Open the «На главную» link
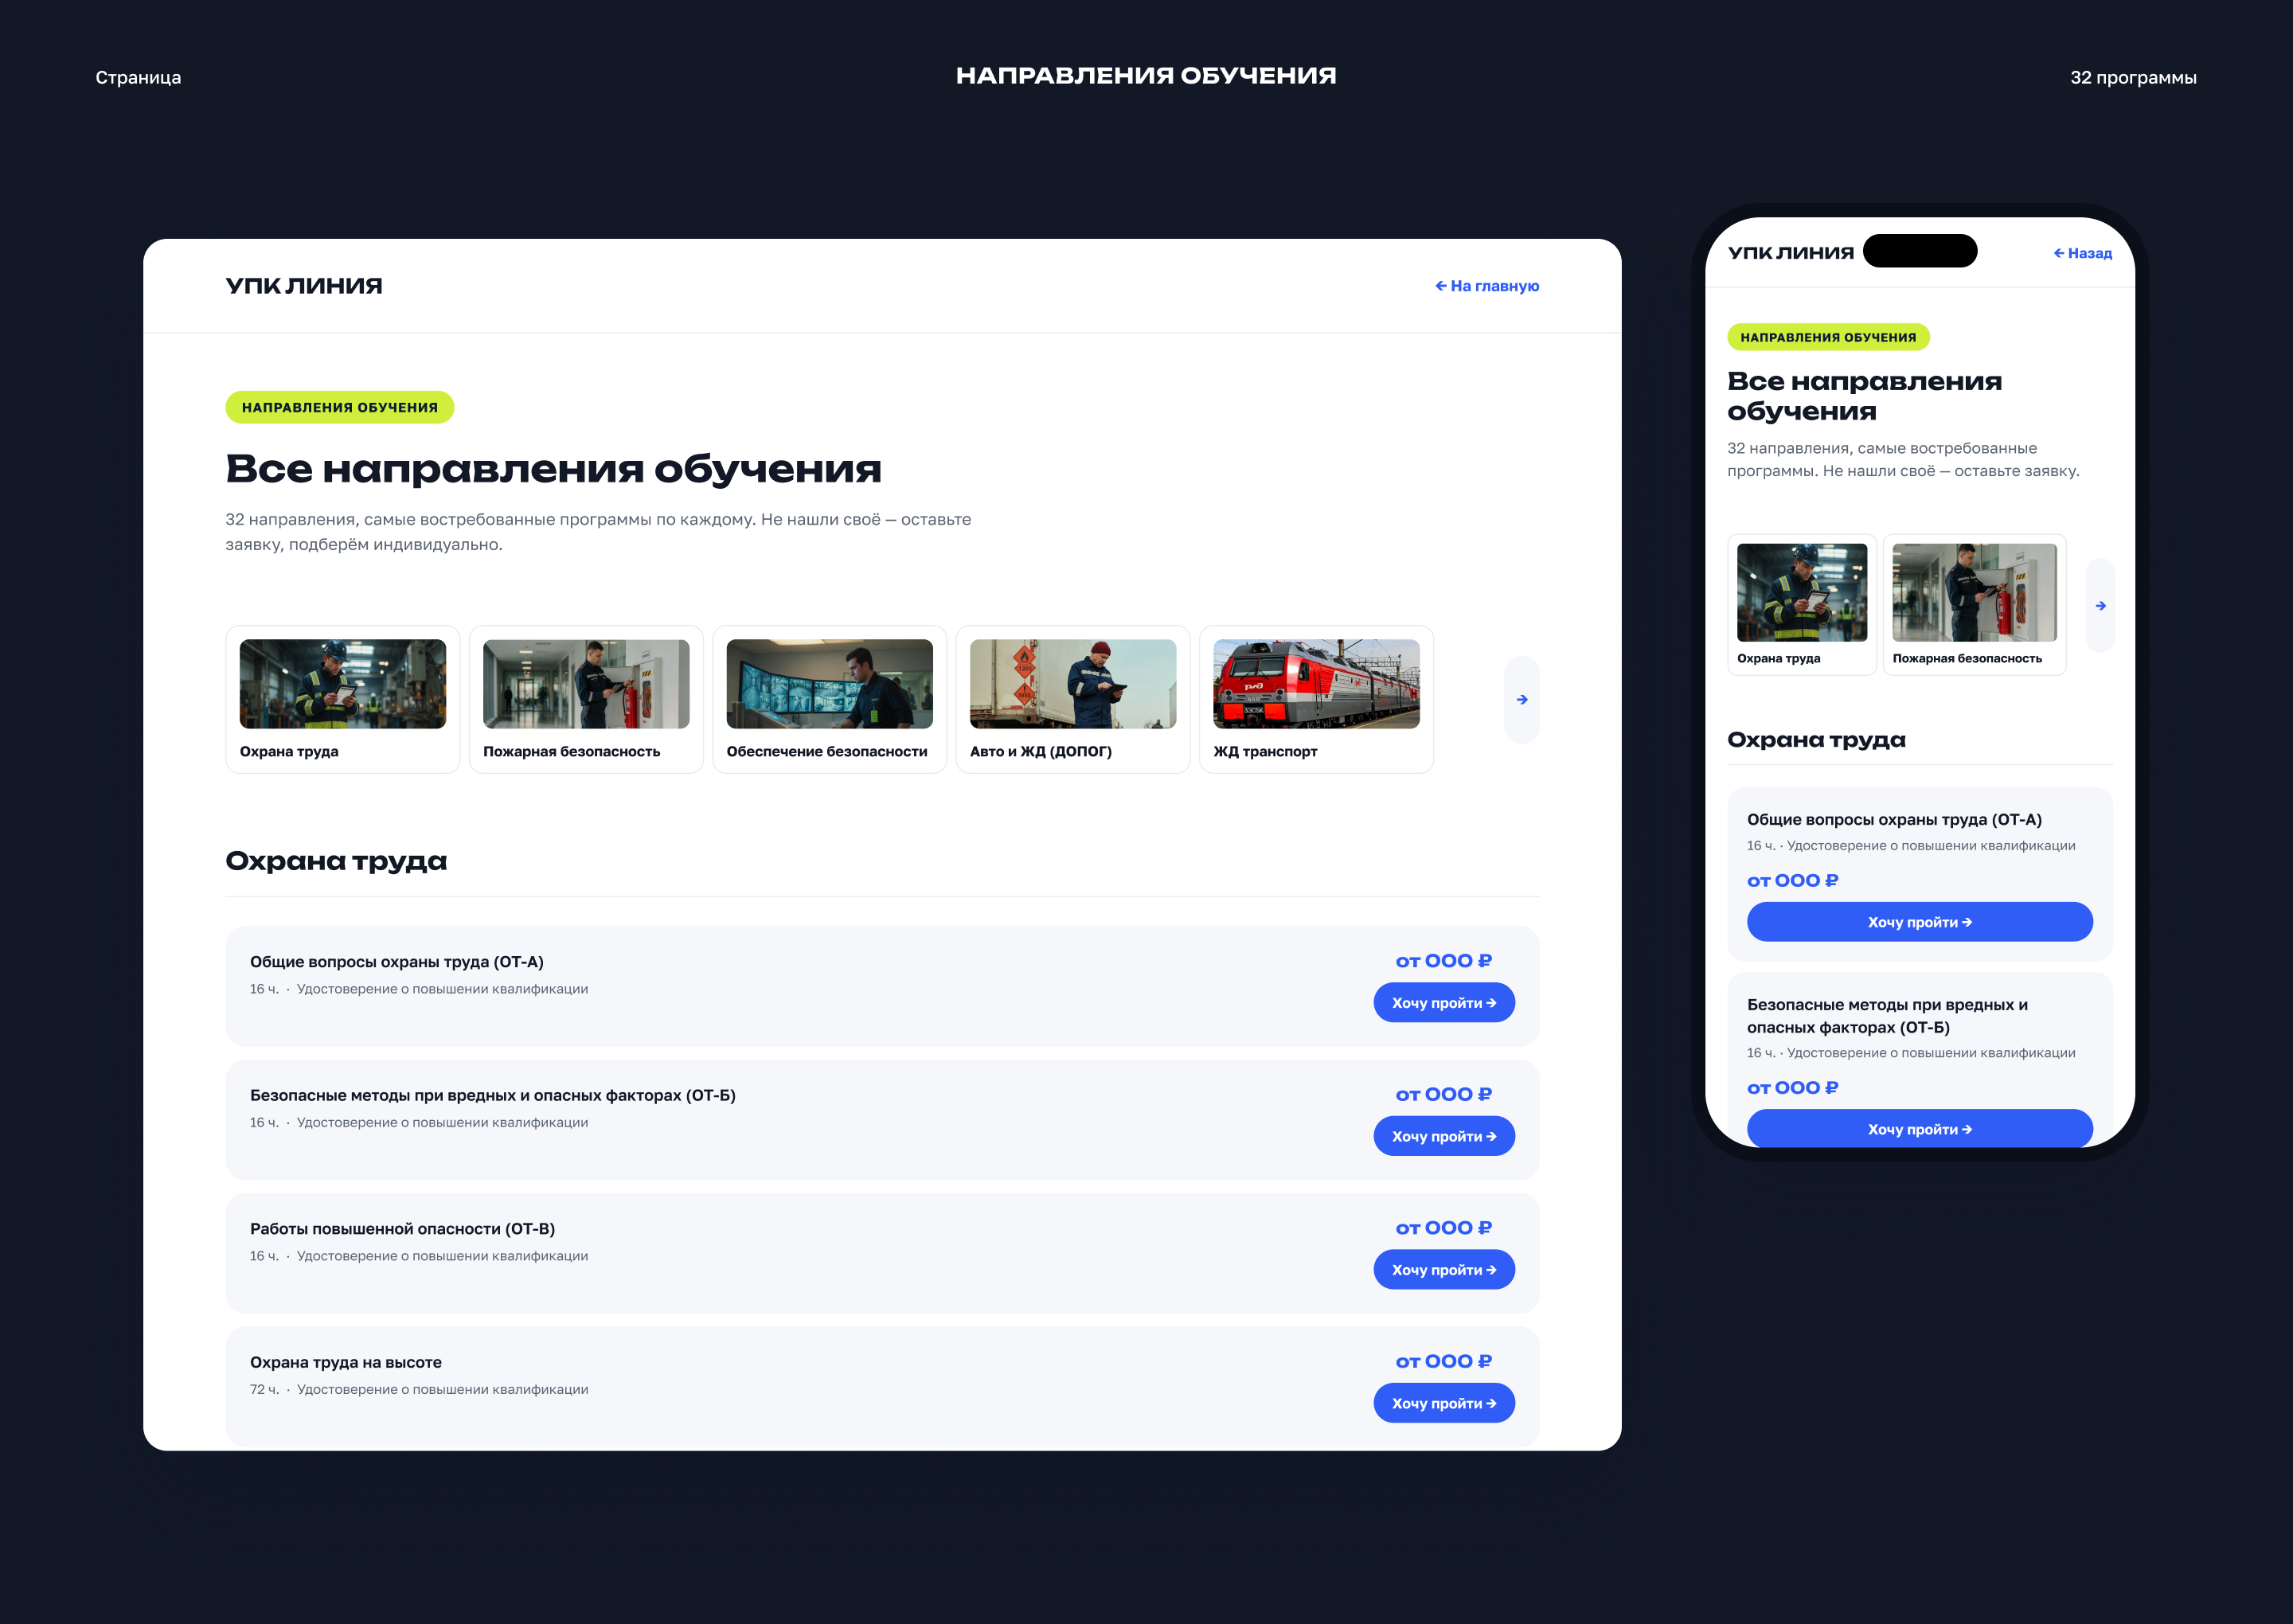The image size is (2293, 1624). (x=1487, y=286)
